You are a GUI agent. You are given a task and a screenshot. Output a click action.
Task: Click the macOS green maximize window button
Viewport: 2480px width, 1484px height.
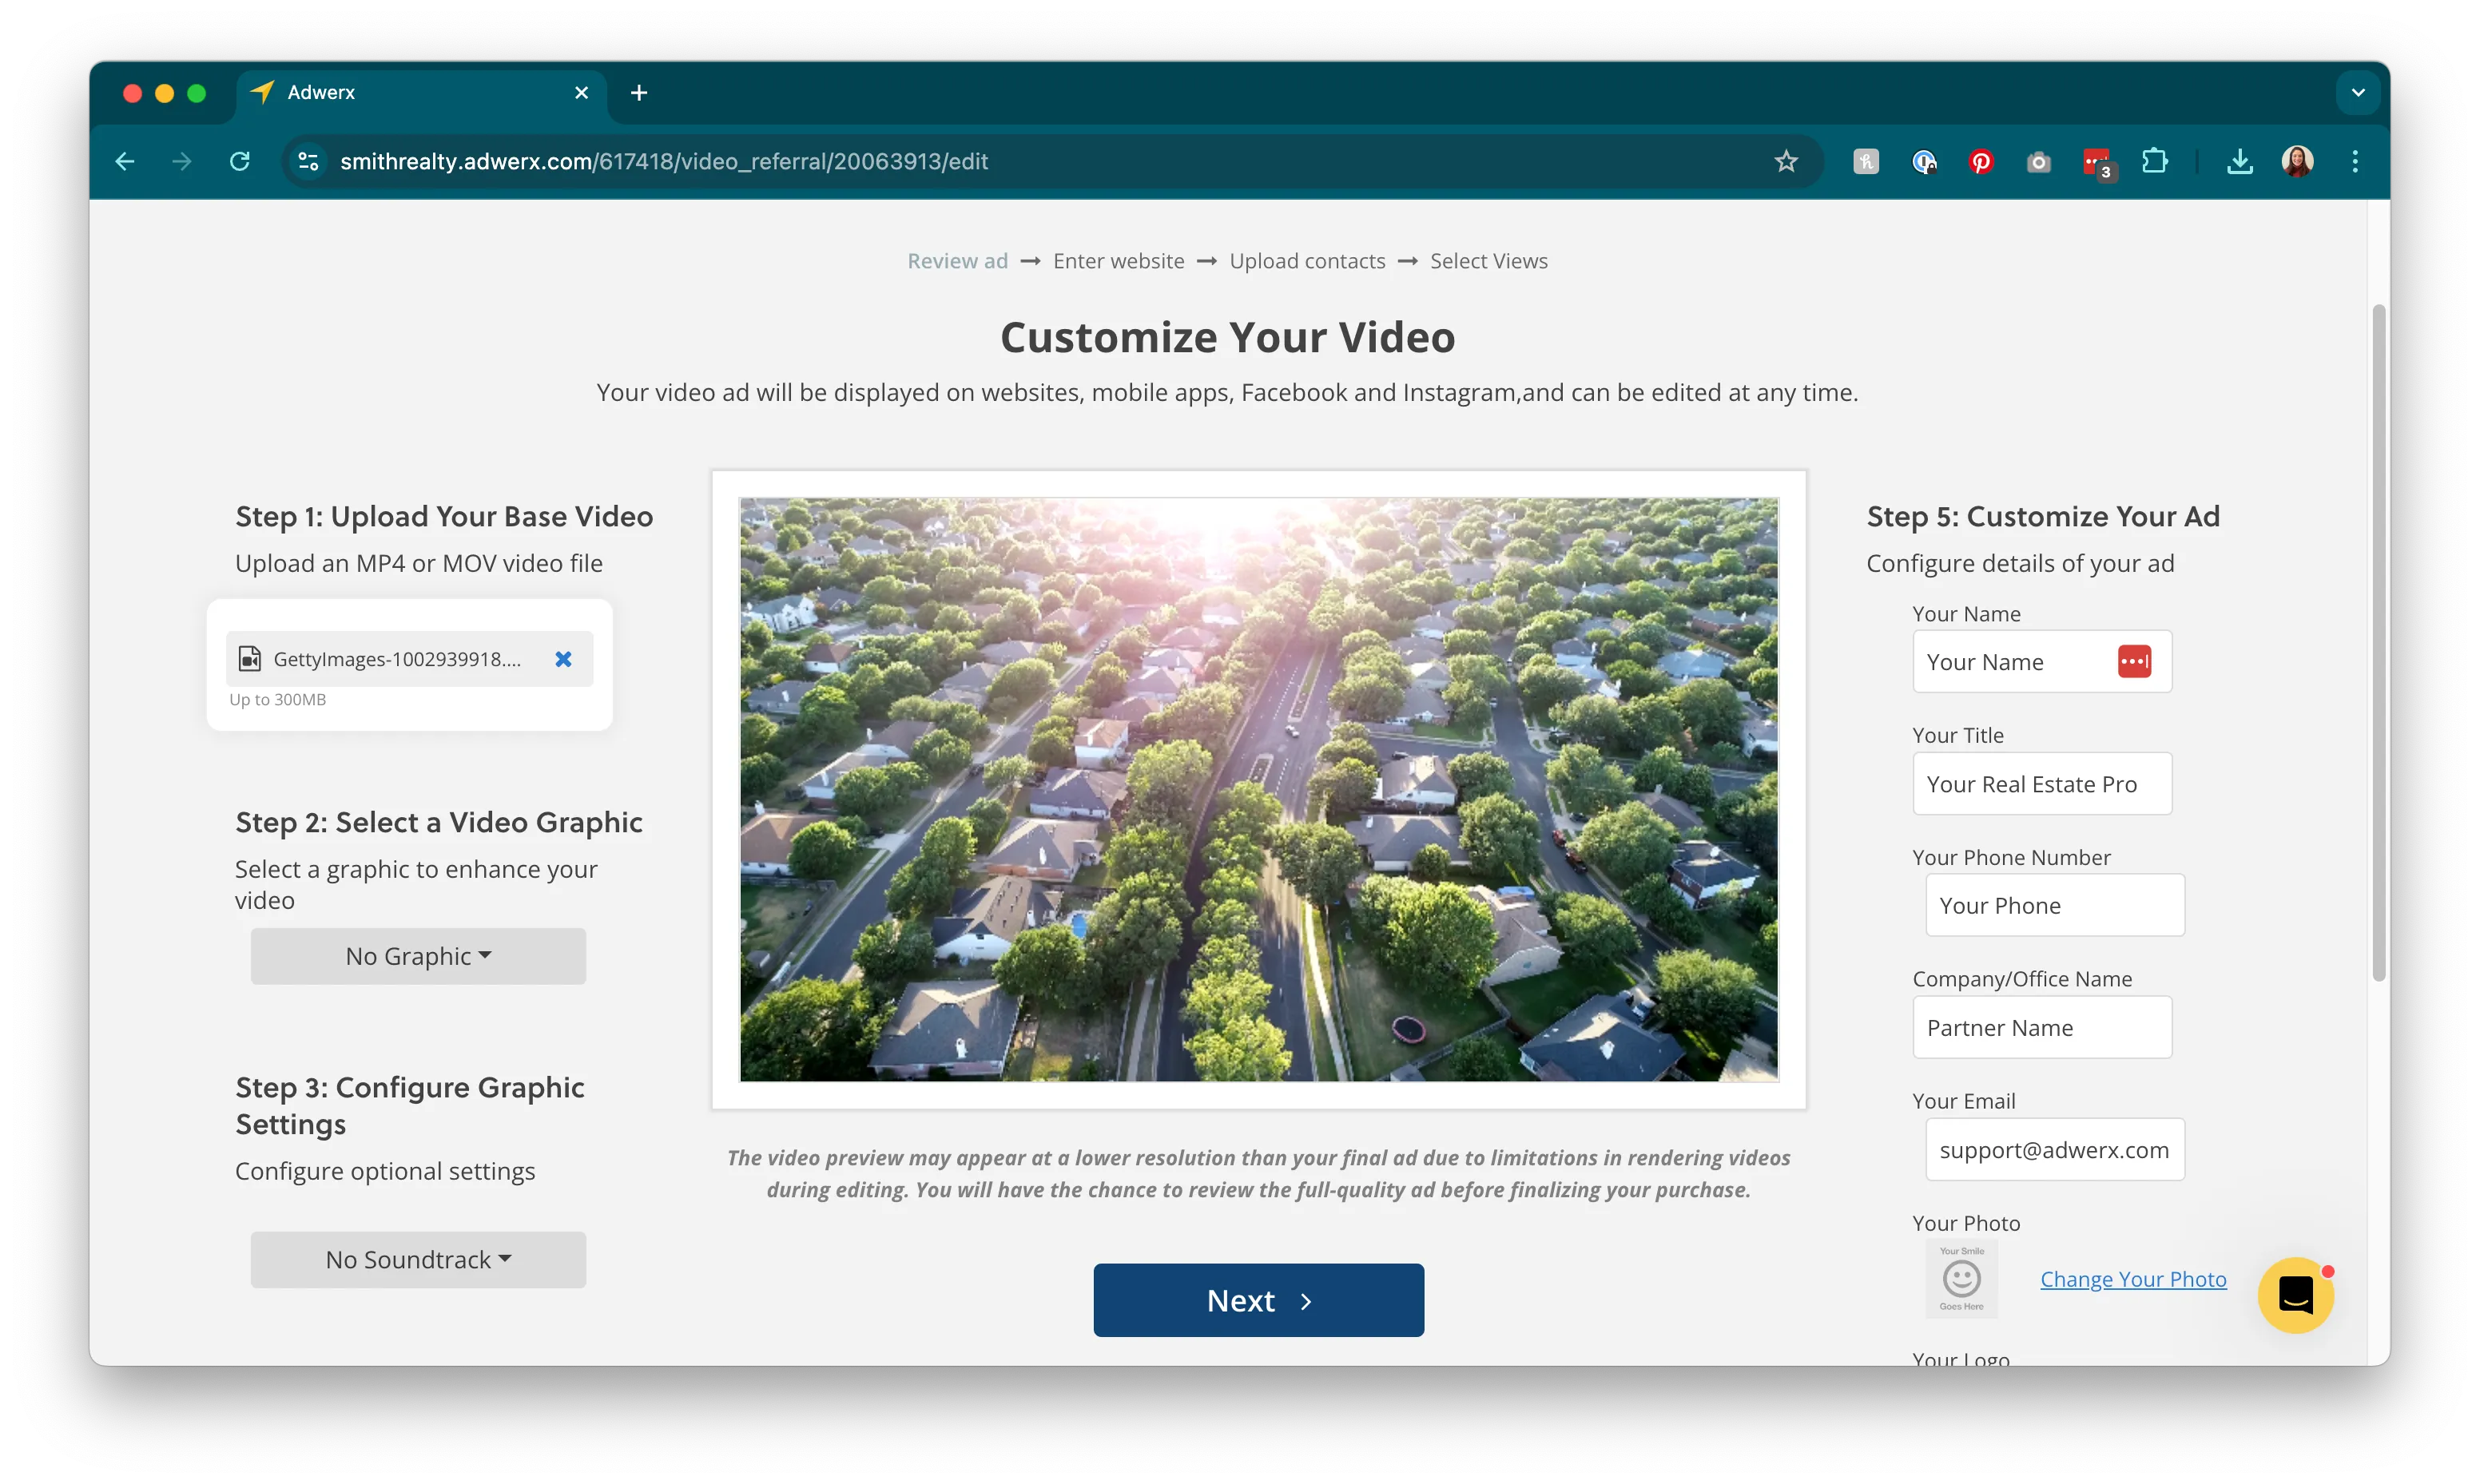(x=197, y=93)
